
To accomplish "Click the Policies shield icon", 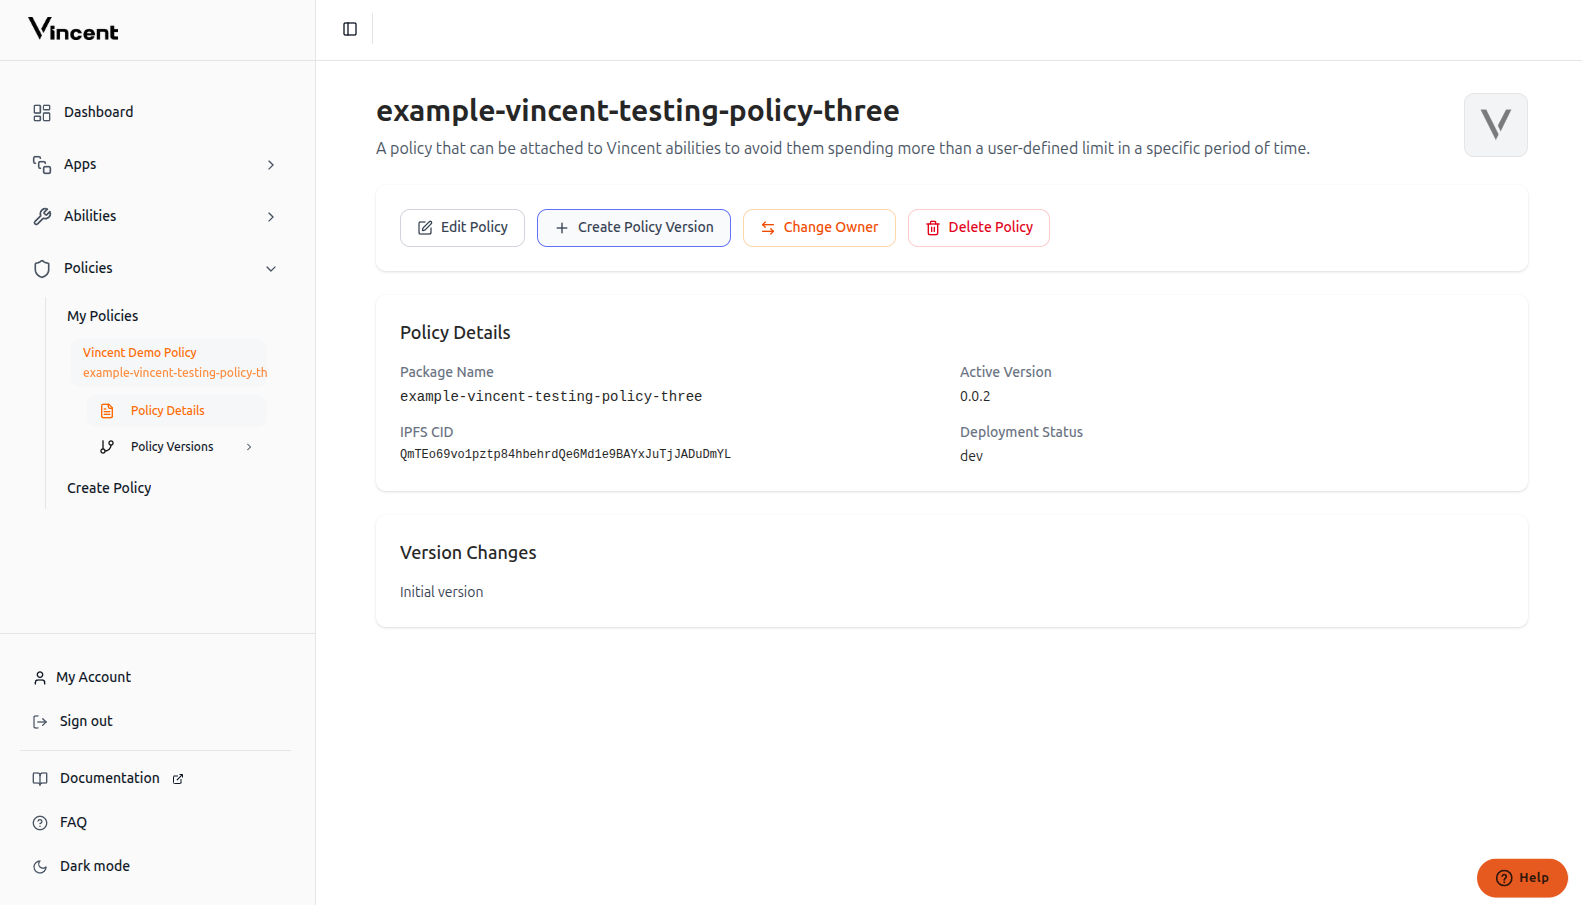I will pos(42,269).
